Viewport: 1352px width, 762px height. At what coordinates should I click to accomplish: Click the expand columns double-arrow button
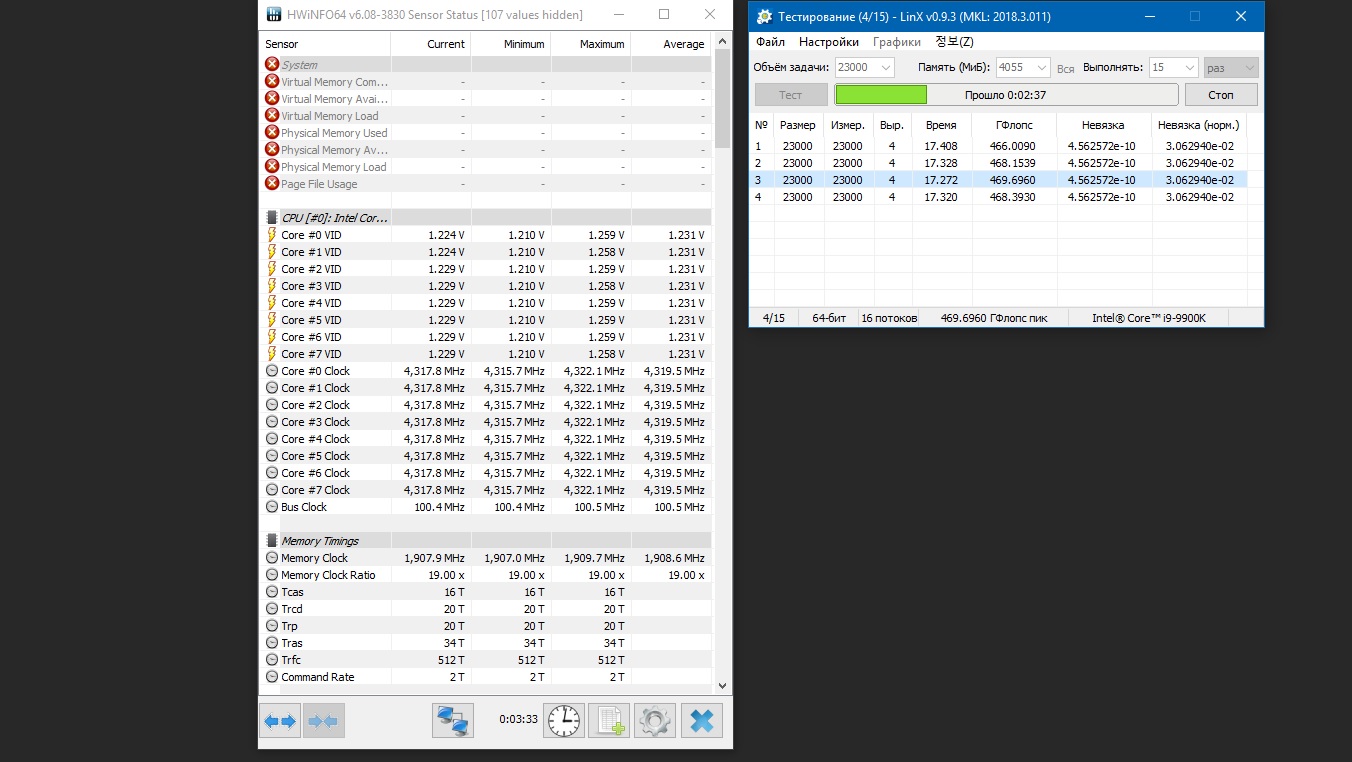pos(280,721)
